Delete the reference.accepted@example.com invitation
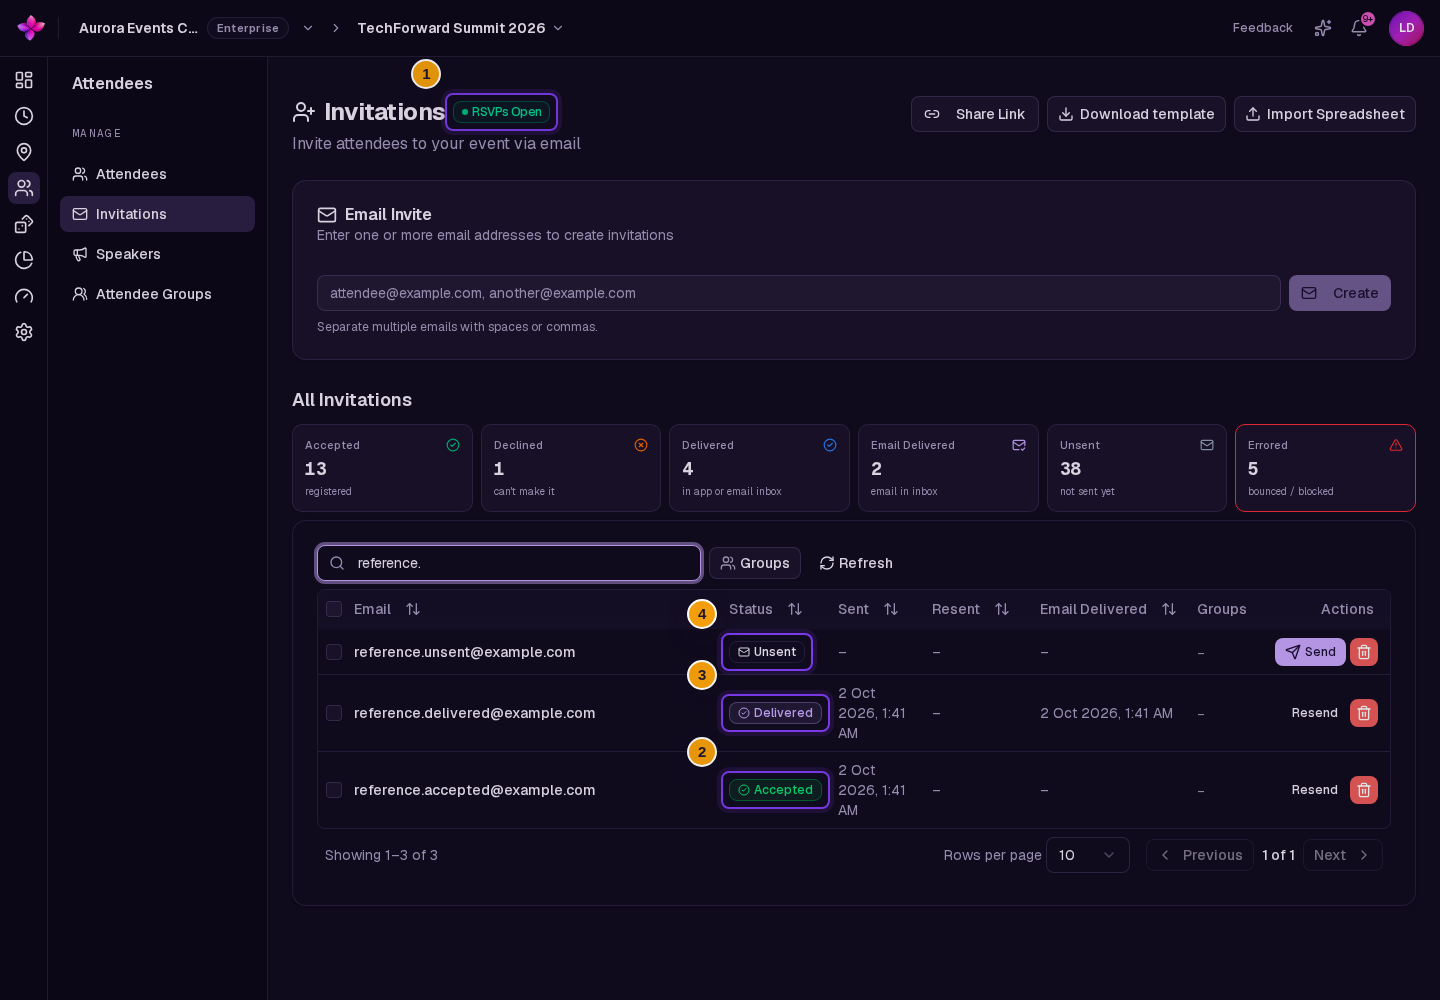Viewport: 1440px width, 1000px height. coord(1364,790)
